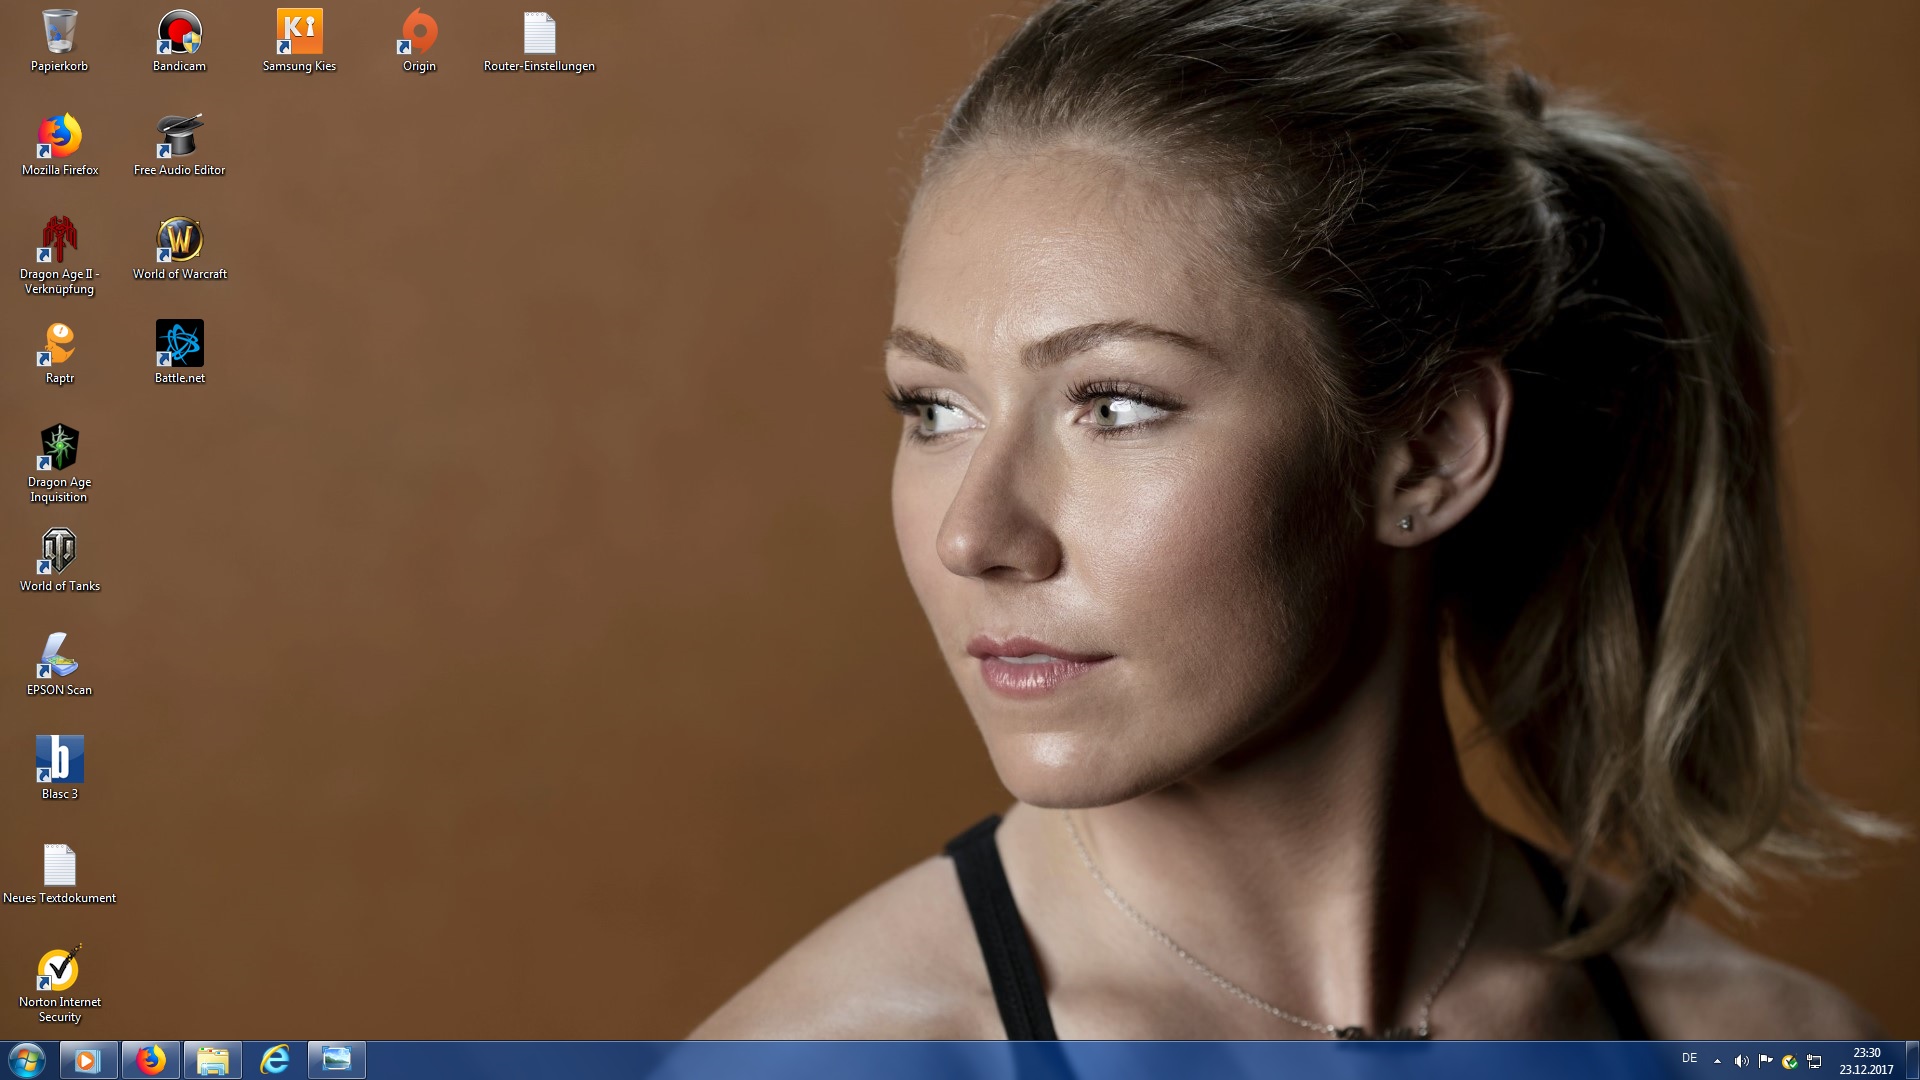Select the Origin launcher shortcut
1920x1080 pixels.
[419, 33]
